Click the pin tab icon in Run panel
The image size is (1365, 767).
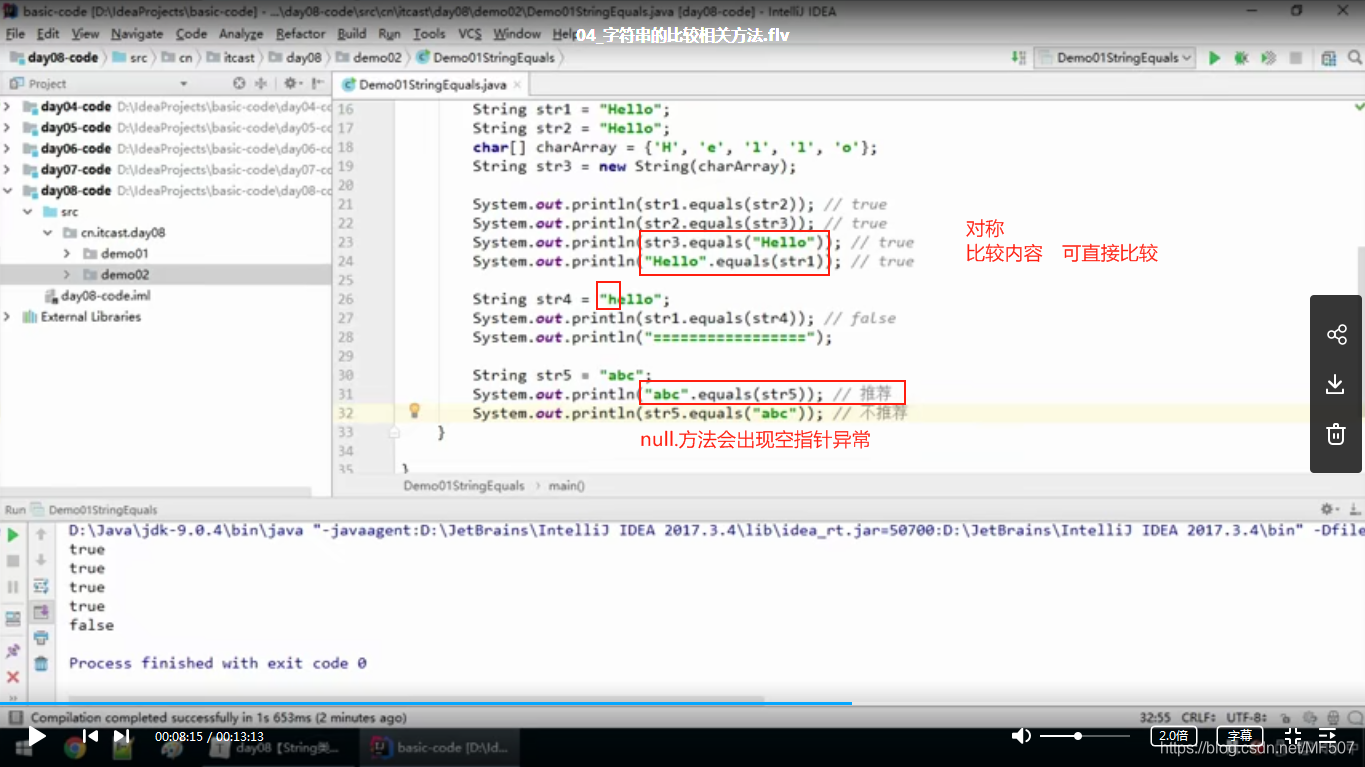point(13,651)
